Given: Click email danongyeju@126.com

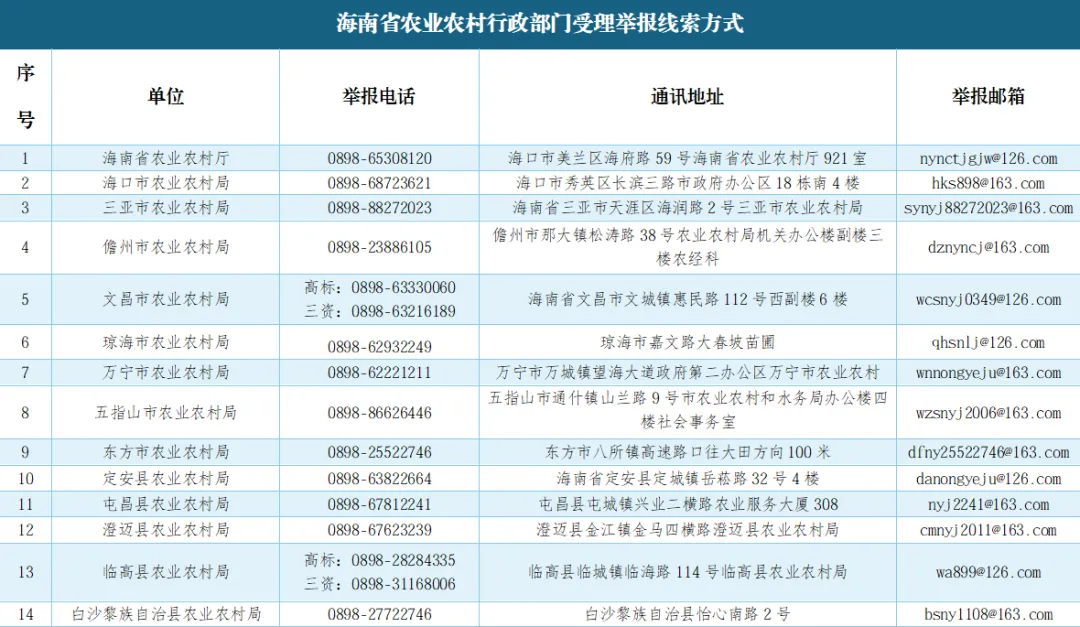Looking at the screenshot, I should coord(988,479).
